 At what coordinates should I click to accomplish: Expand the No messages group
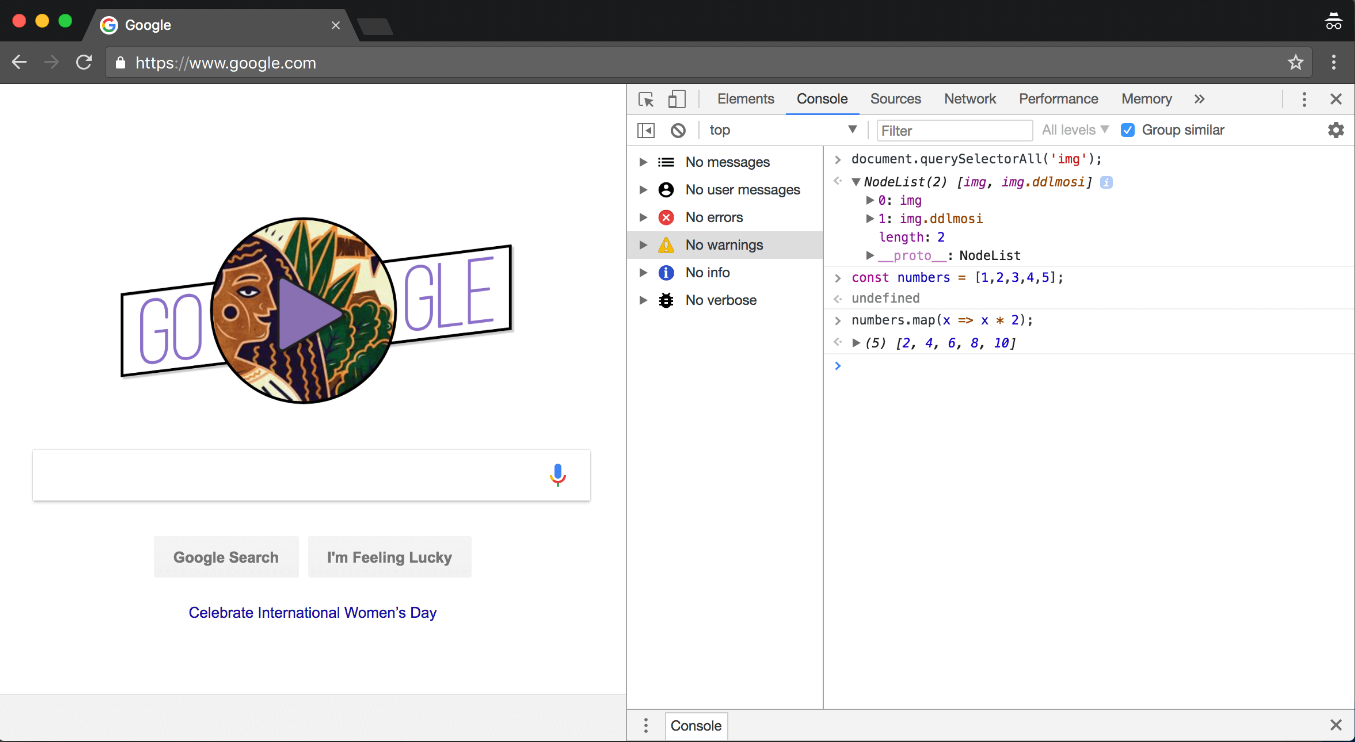[x=643, y=162]
